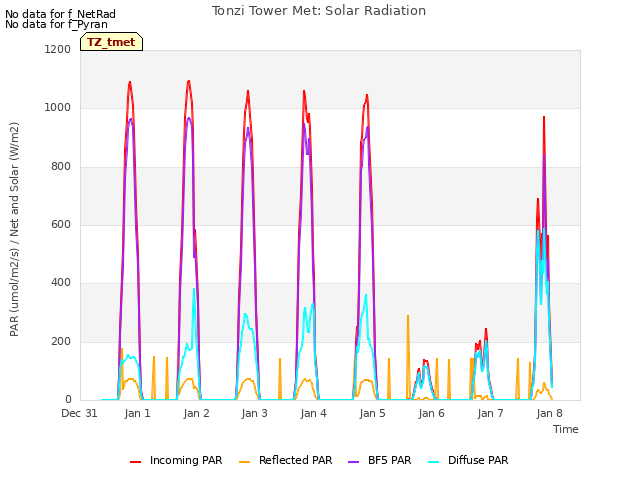The width and height of the screenshot is (640, 480).
Task: Click the orange Reflected PAR legend swatch
Action: click(244, 462)
